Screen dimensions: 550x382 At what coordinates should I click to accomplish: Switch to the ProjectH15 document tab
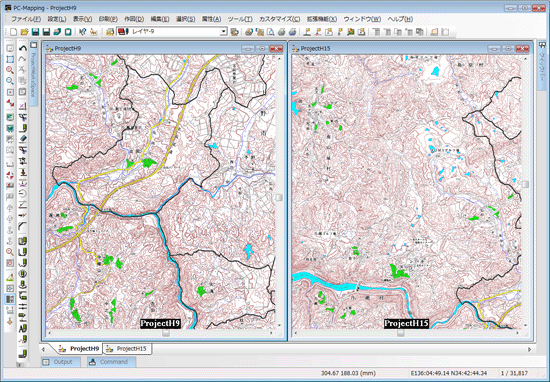(128, 349)
